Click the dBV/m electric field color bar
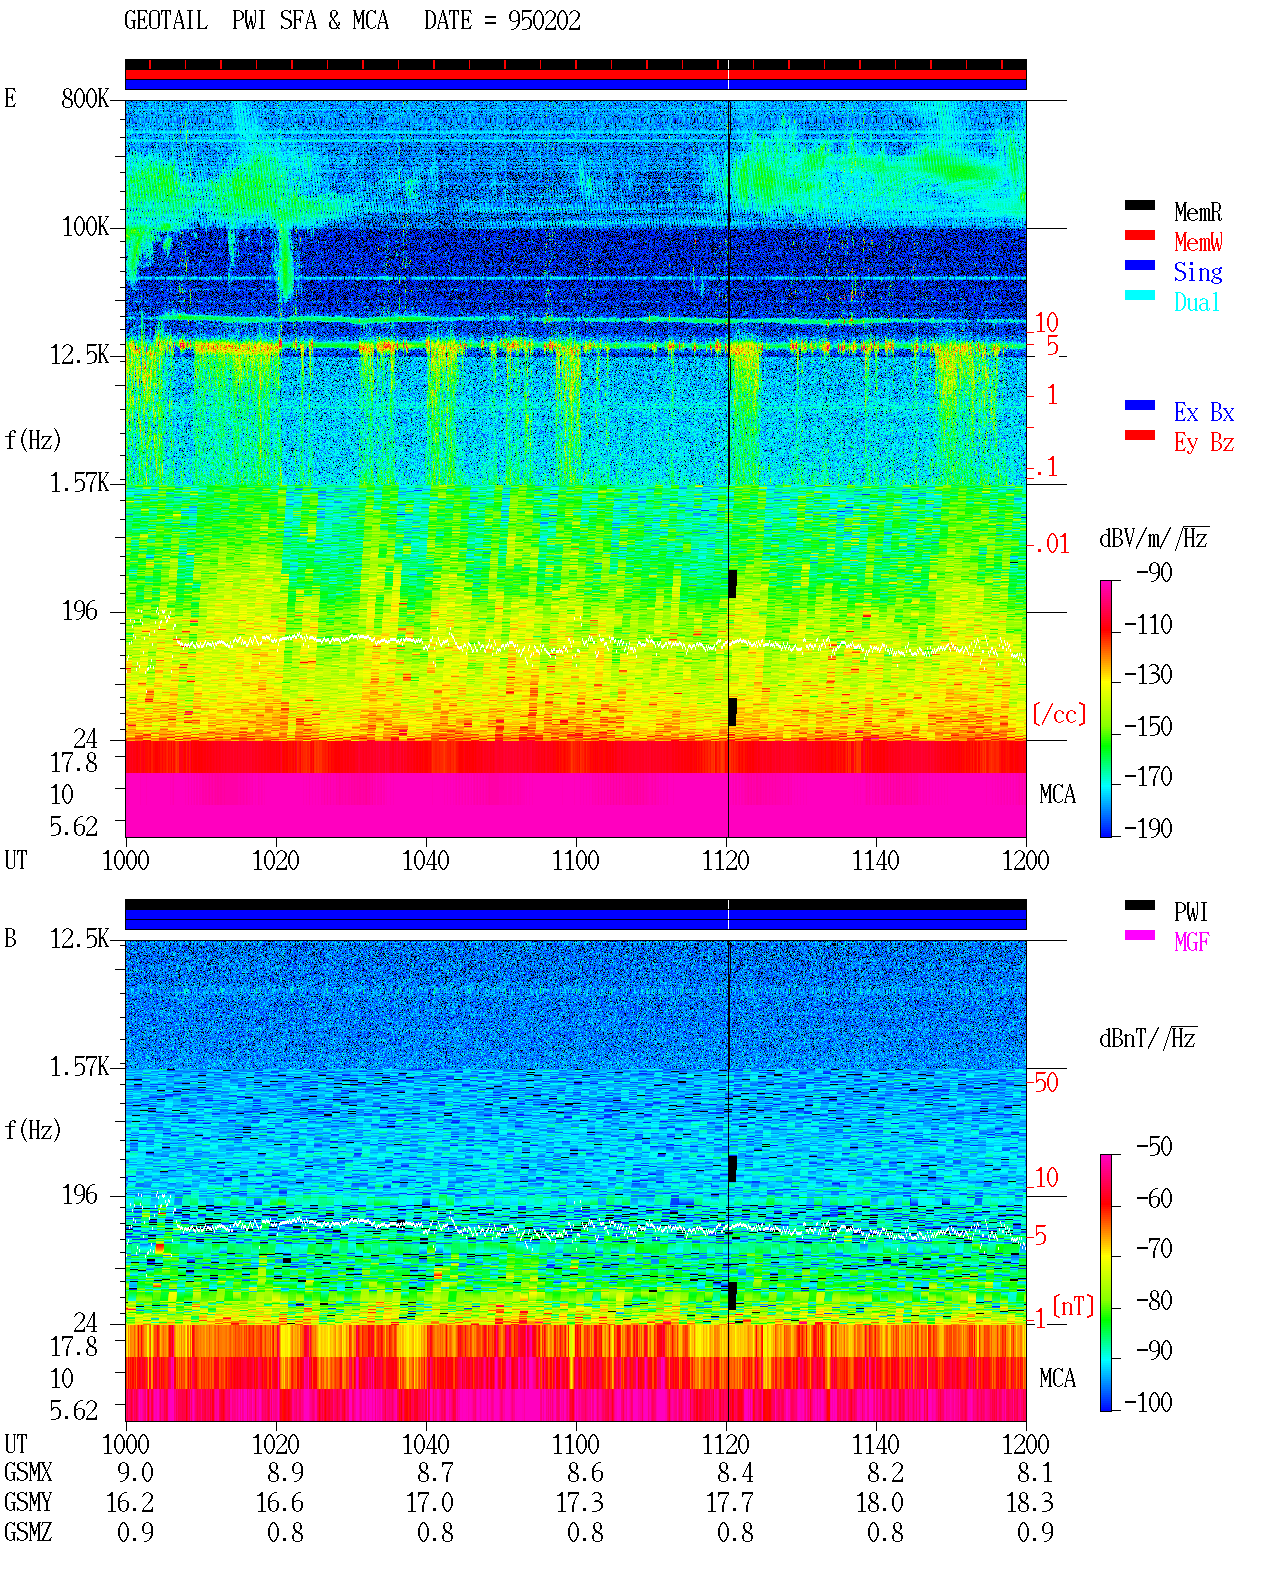Viewport: 1280px width, 1593px height. click(x=1105, y=708)
